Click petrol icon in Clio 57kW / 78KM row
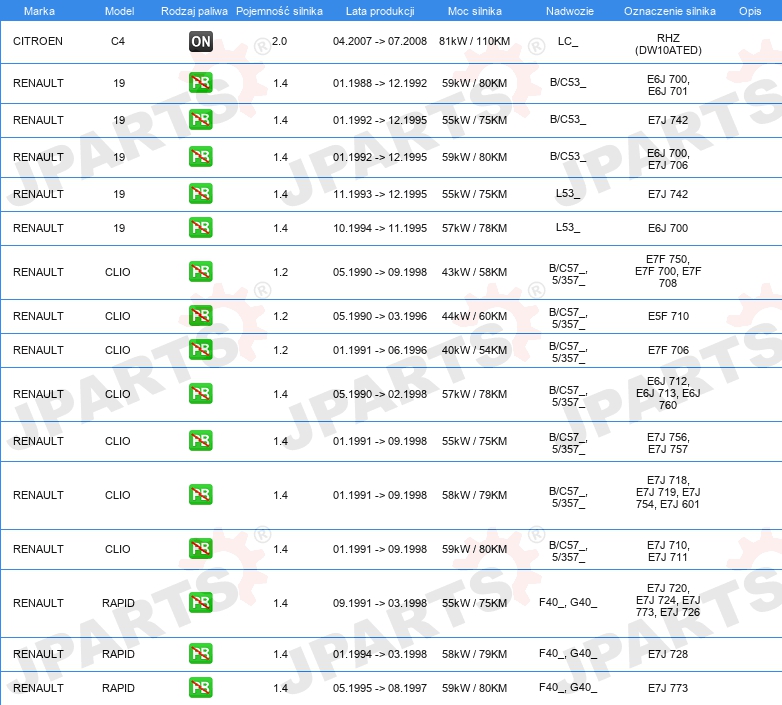 (x=201, y=393)
